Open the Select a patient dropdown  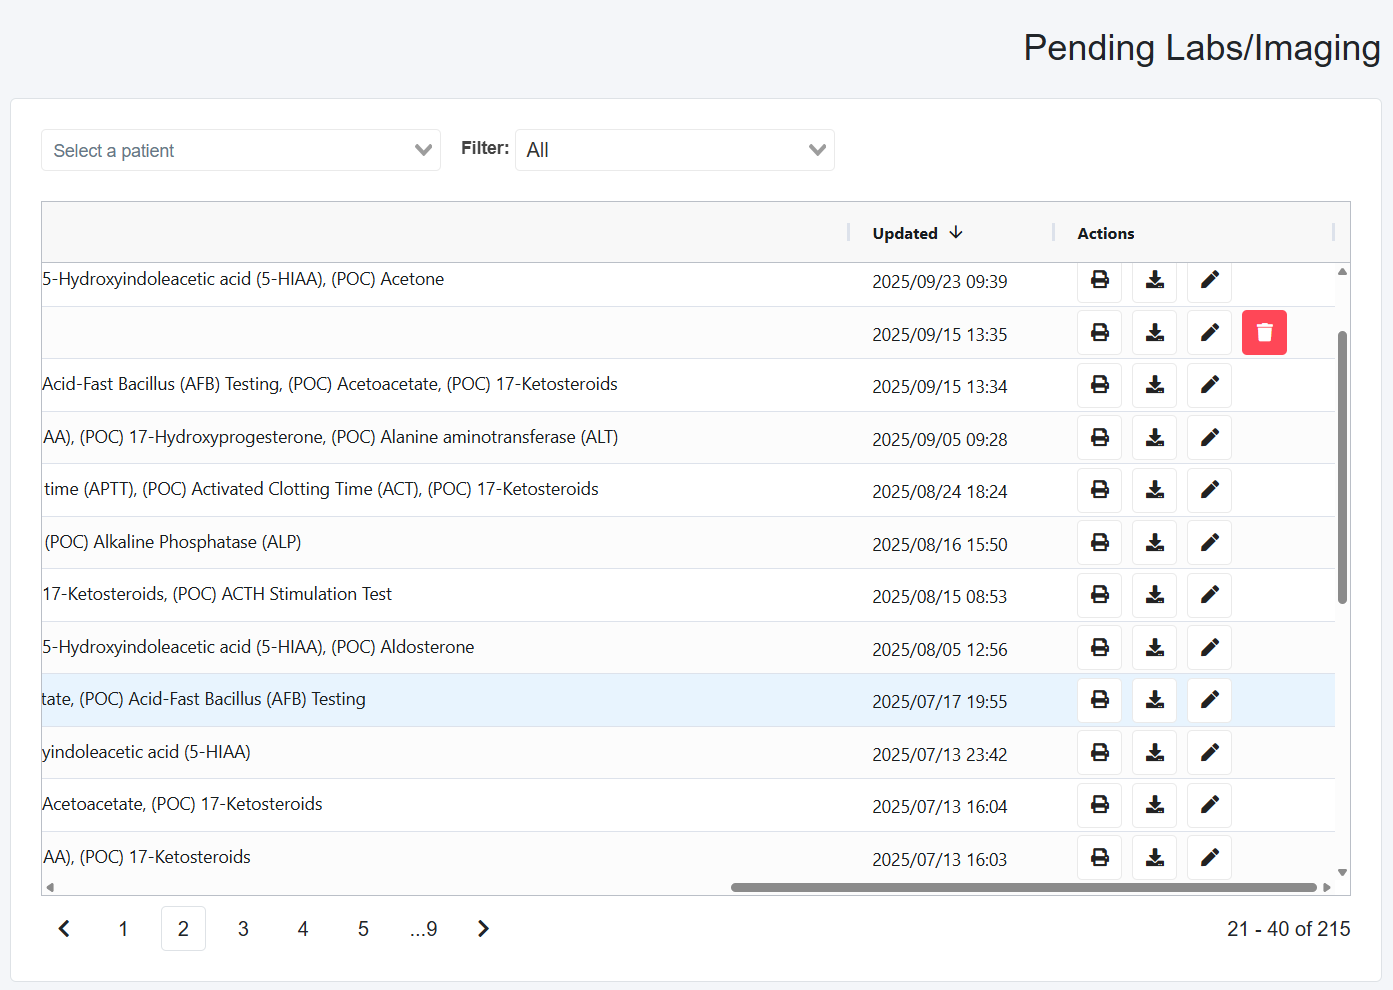coord(240,150)
